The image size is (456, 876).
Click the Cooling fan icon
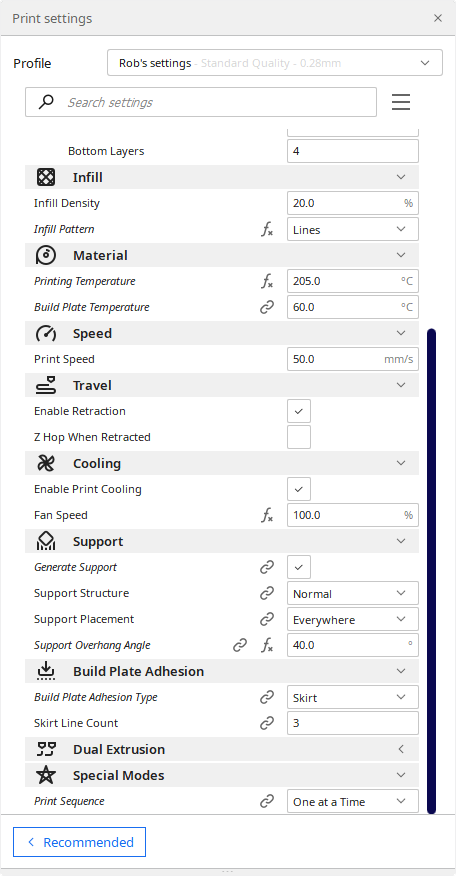[46, 463]
